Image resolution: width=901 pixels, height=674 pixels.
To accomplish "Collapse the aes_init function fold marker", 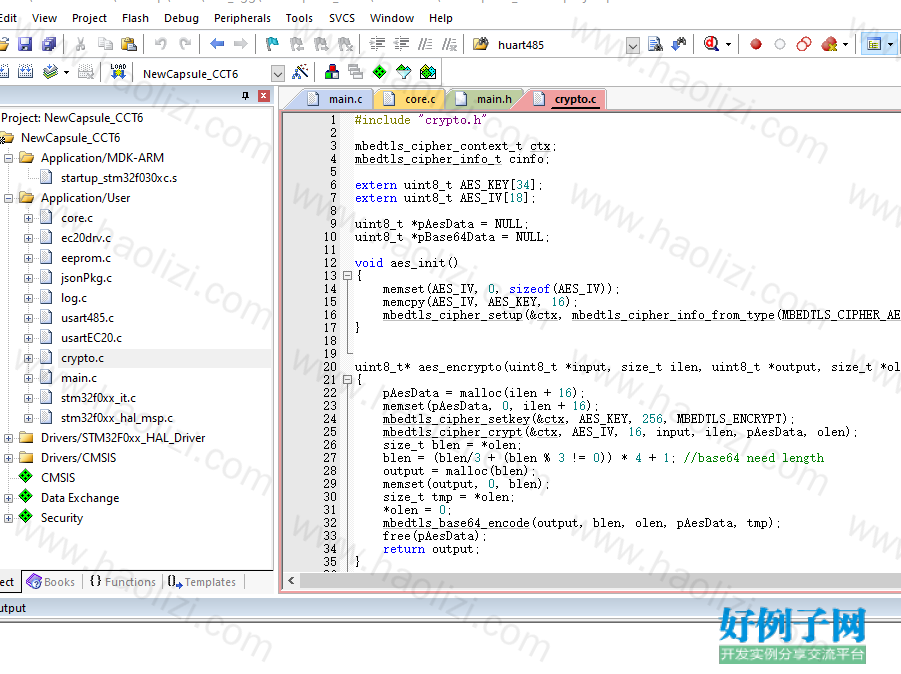I will 347,276.
